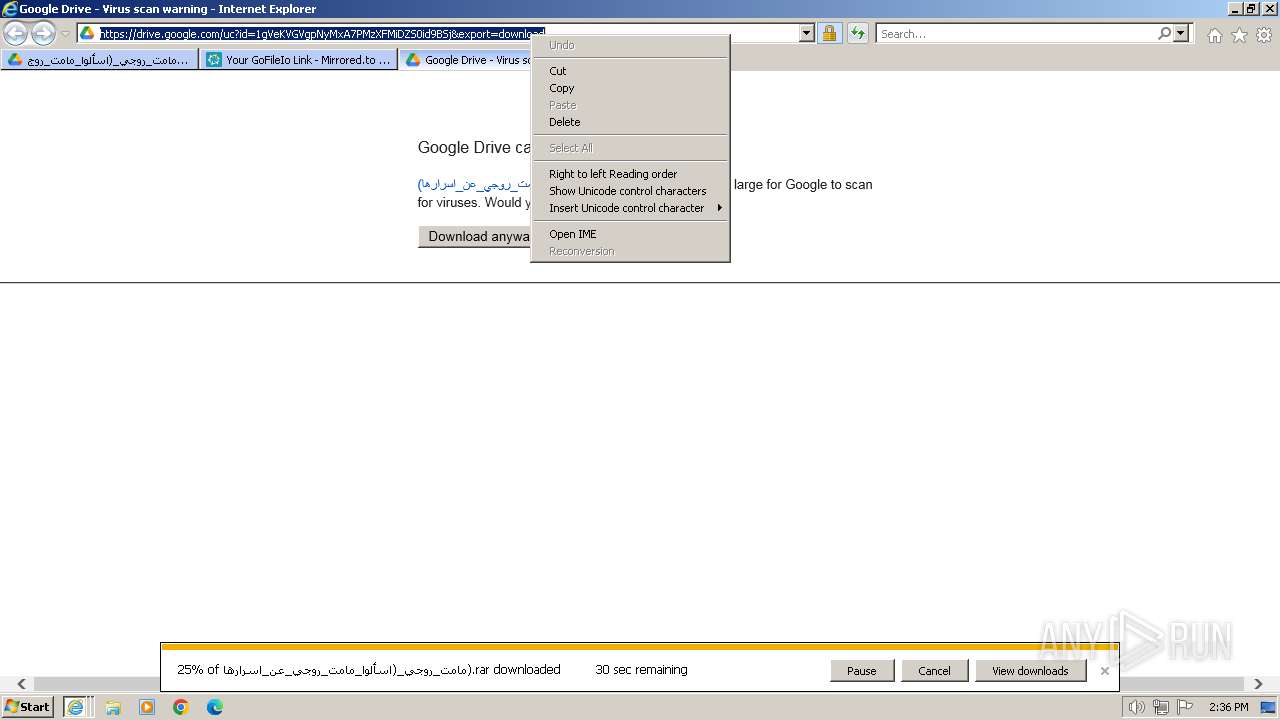Choose Open IME from context menu
This screenshot has width=1280, height=720.
[x=629, y=234]
